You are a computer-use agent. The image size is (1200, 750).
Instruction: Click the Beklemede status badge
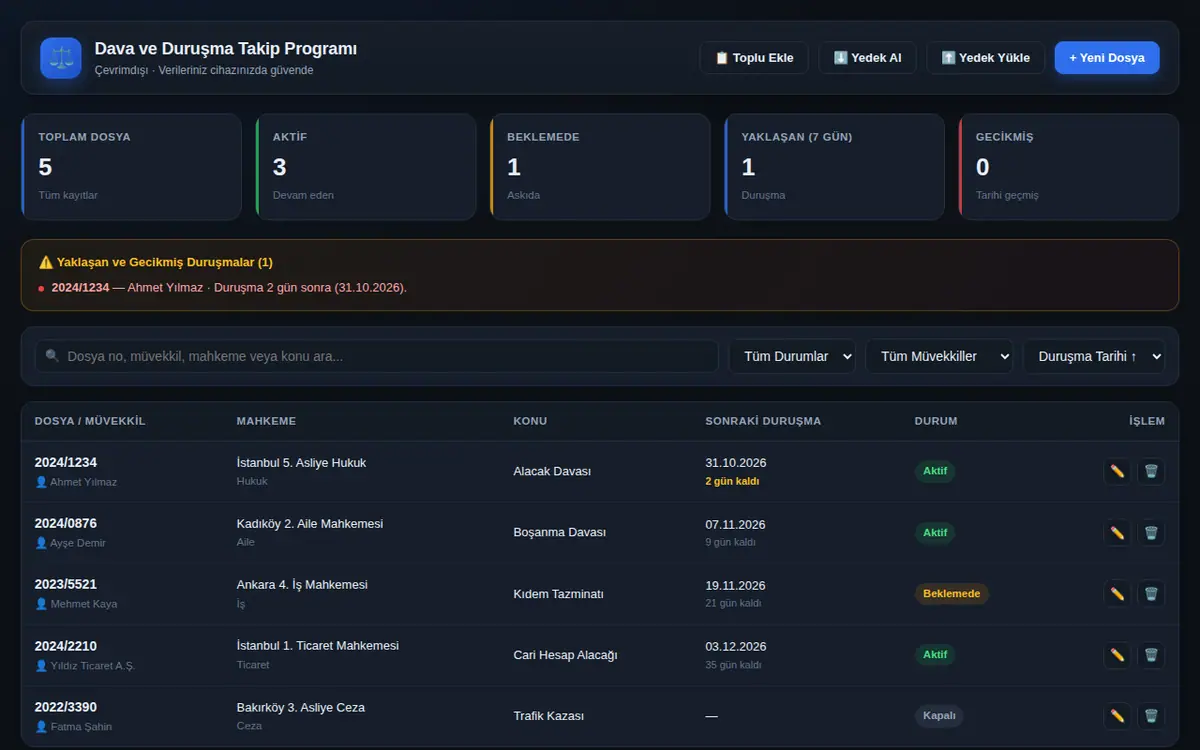(951, 594)
